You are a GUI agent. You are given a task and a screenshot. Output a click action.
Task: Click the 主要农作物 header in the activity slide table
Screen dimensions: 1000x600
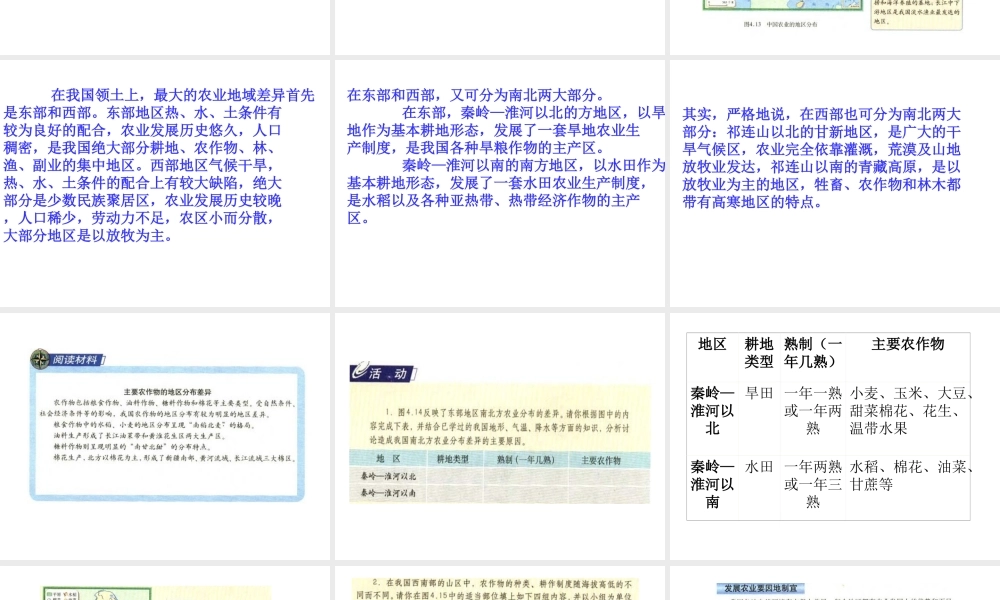[x=601, y=460]
